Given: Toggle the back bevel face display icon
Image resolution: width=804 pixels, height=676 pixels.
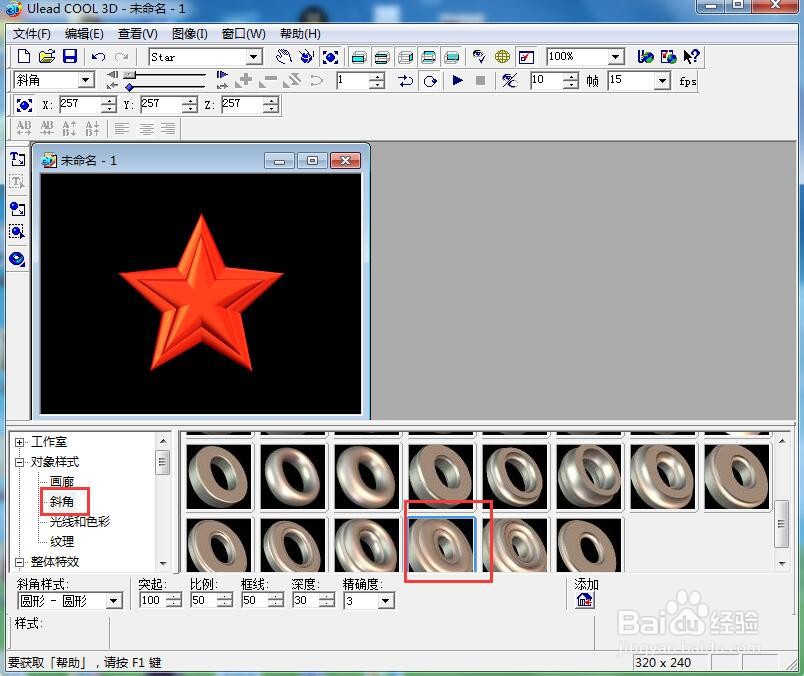Looking at the screenshot, I should tap(428, 57).
